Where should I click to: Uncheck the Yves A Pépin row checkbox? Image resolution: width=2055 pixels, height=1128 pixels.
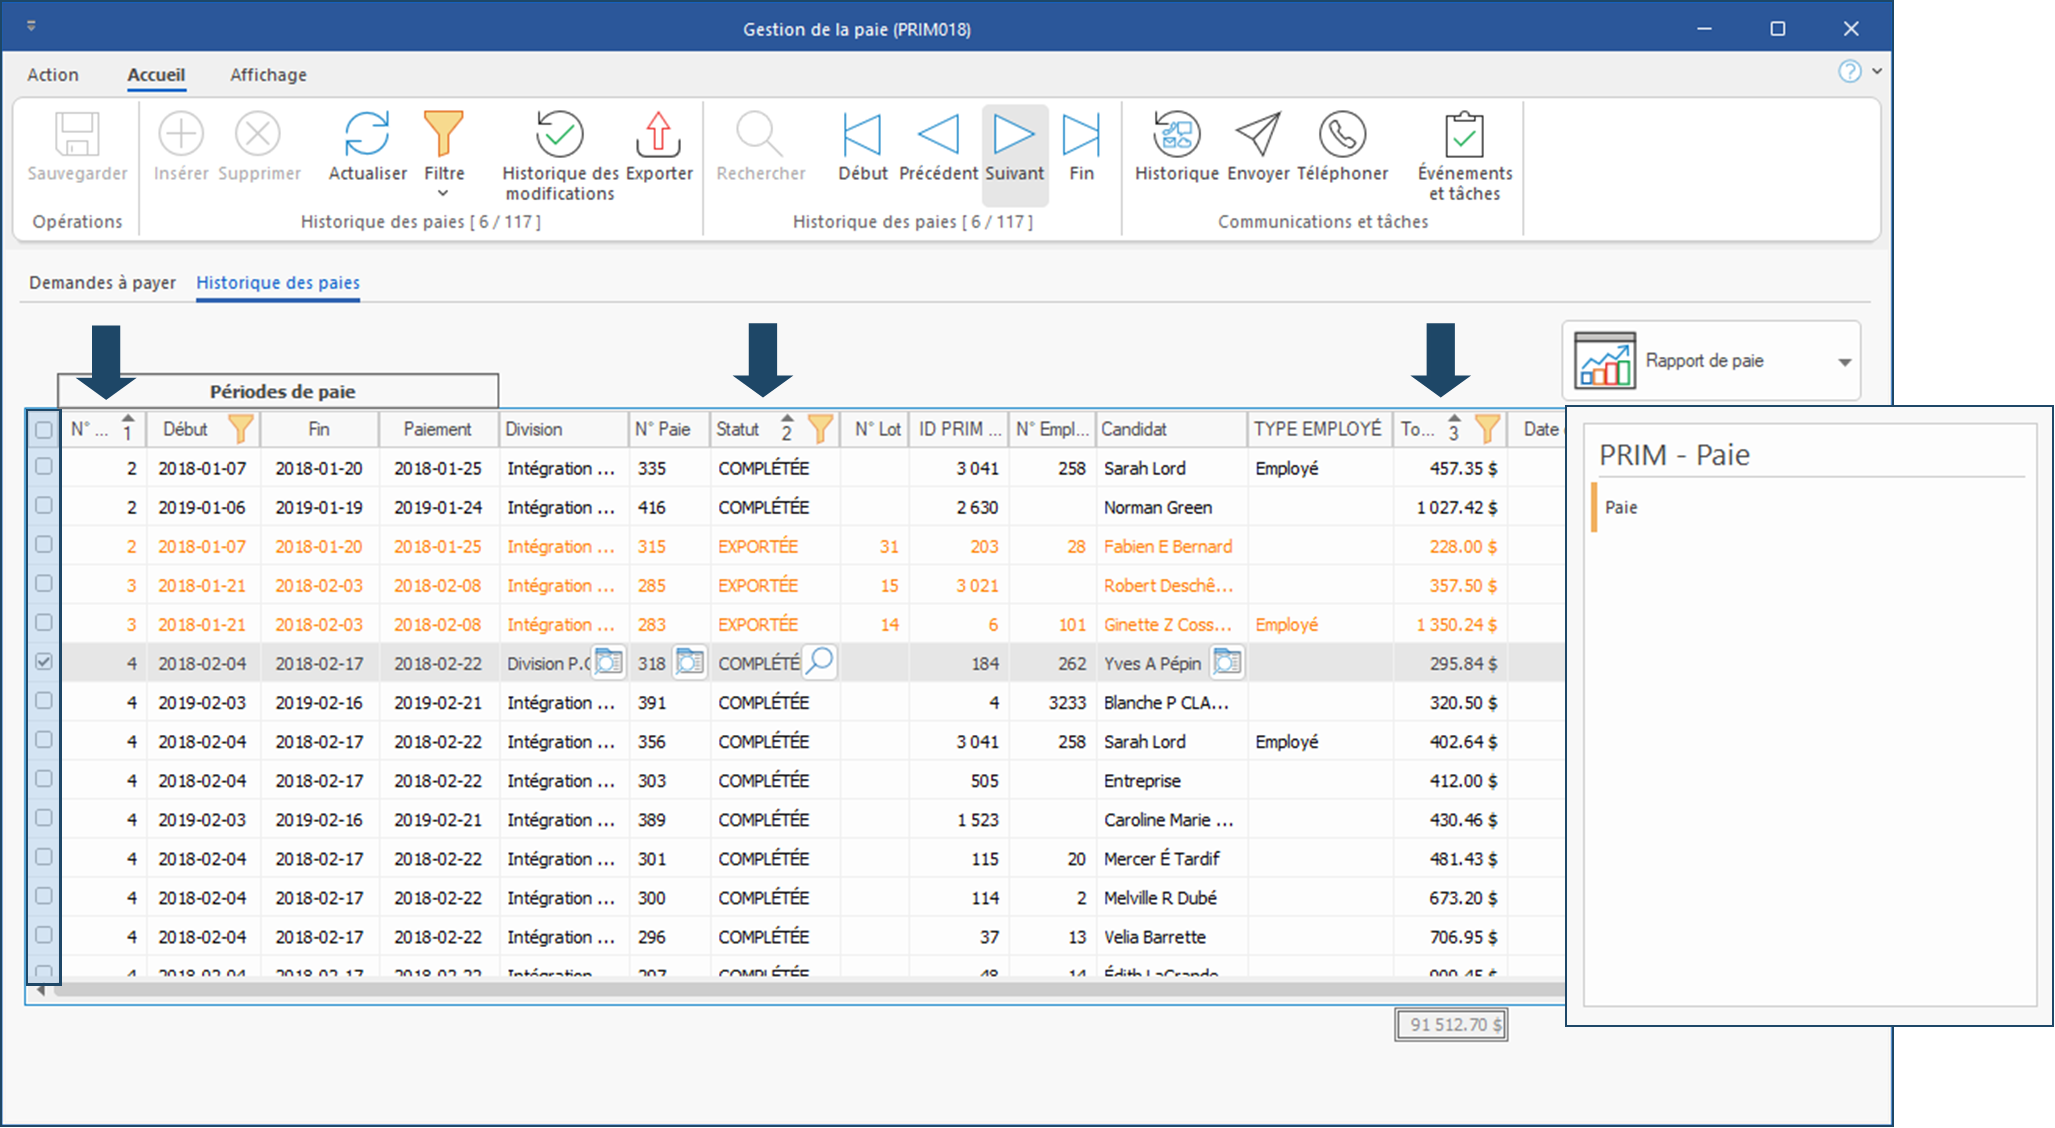tap(44, 662)
